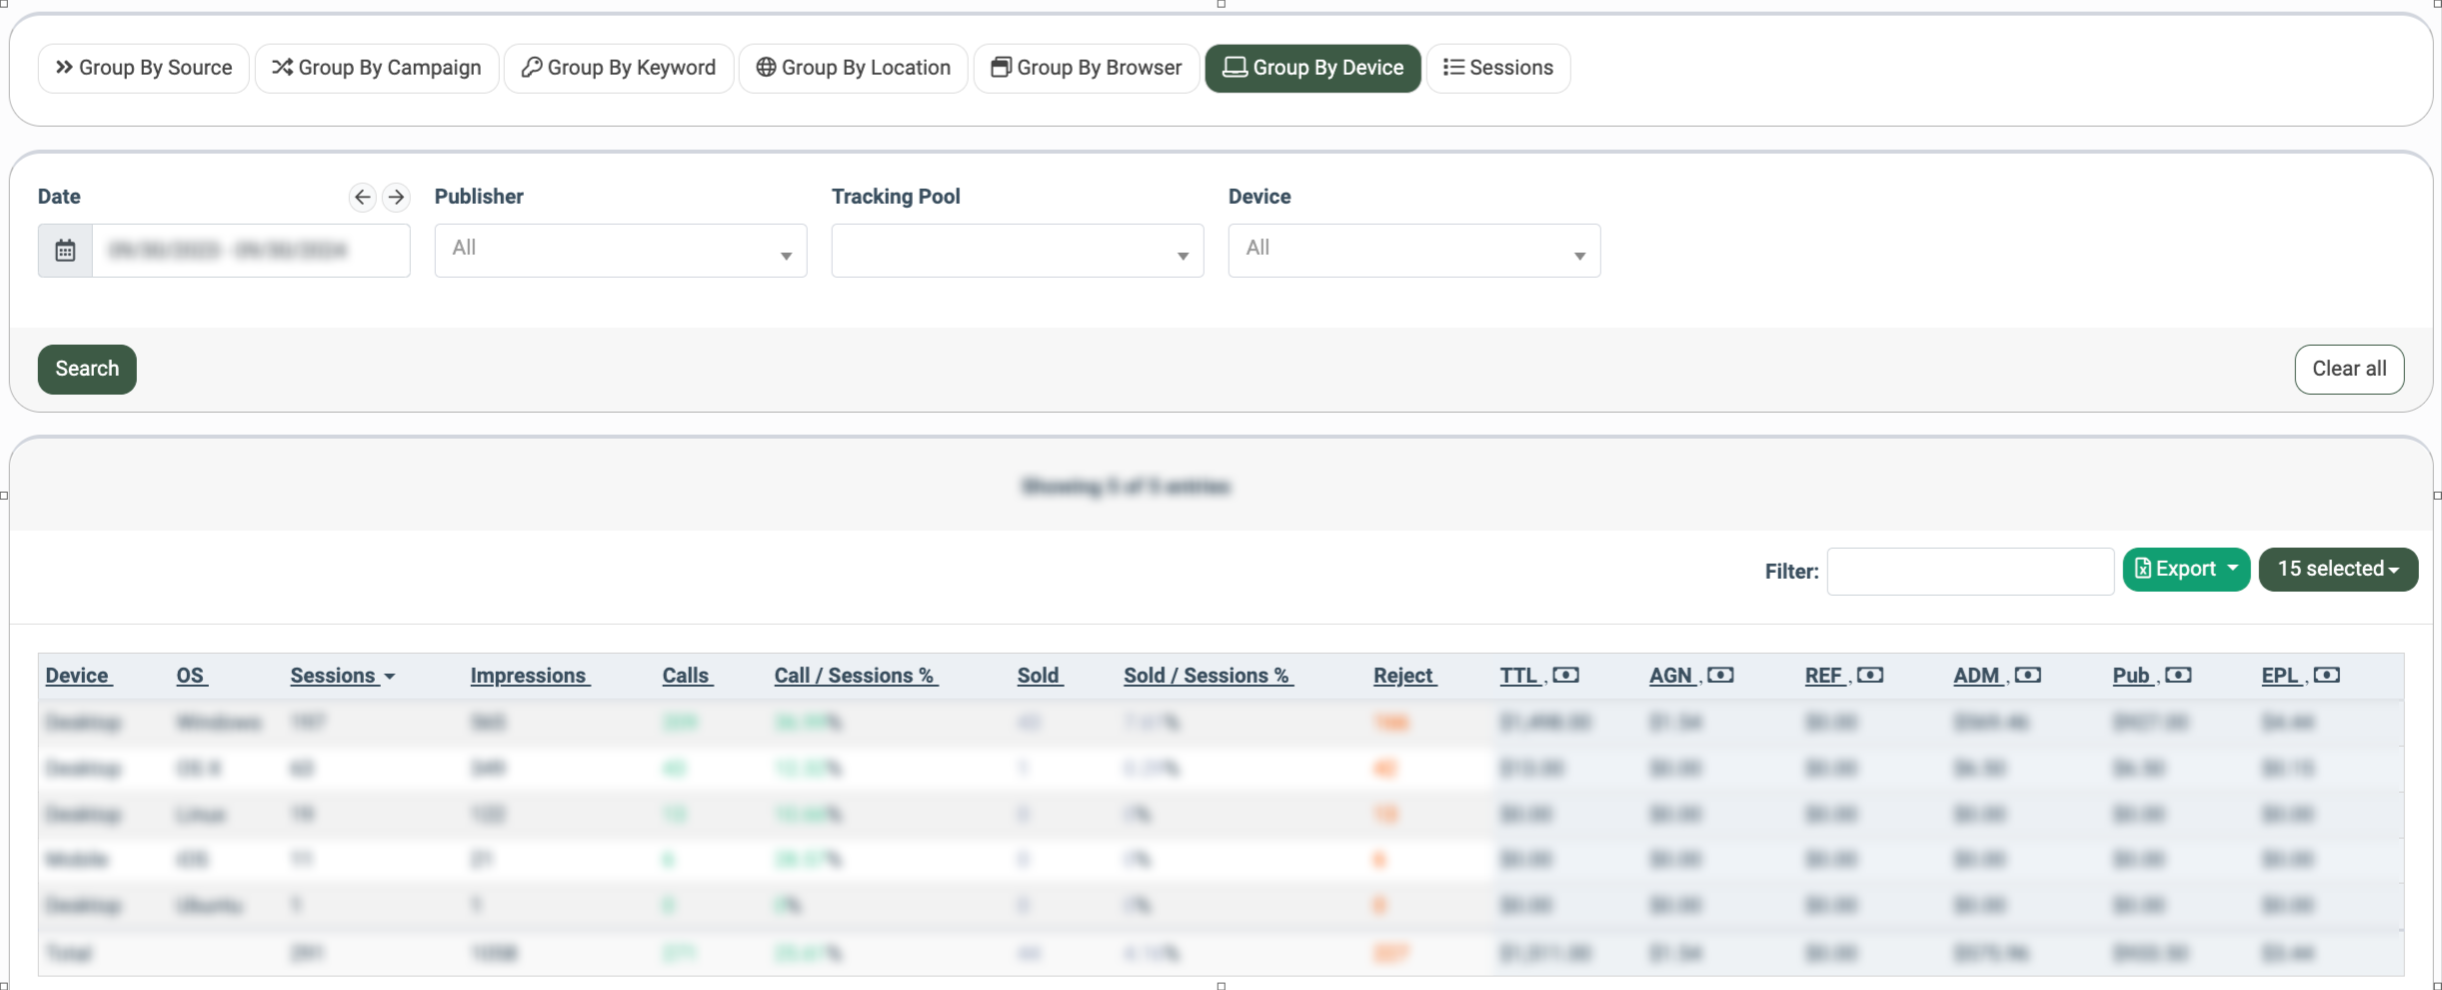2442x990 pixels.
Task: Open the Export menu
Action: pyautogui.click(x=2185, y=569)
